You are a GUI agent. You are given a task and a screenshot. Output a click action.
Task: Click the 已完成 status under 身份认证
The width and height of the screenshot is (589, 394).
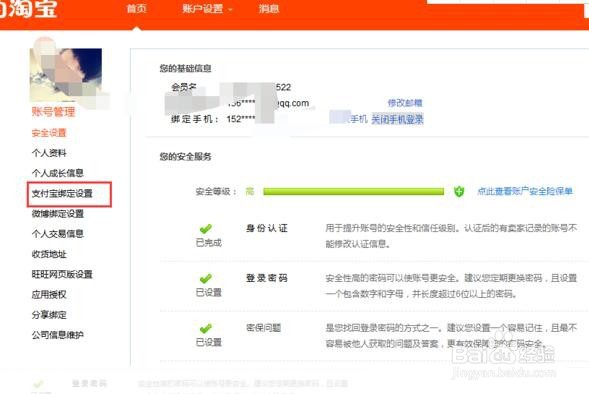(209, 243)
